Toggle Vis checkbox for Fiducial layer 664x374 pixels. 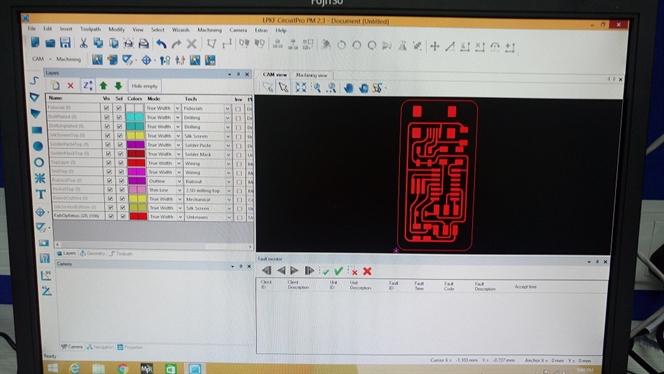pyautogui.click(x=106, y=108)
